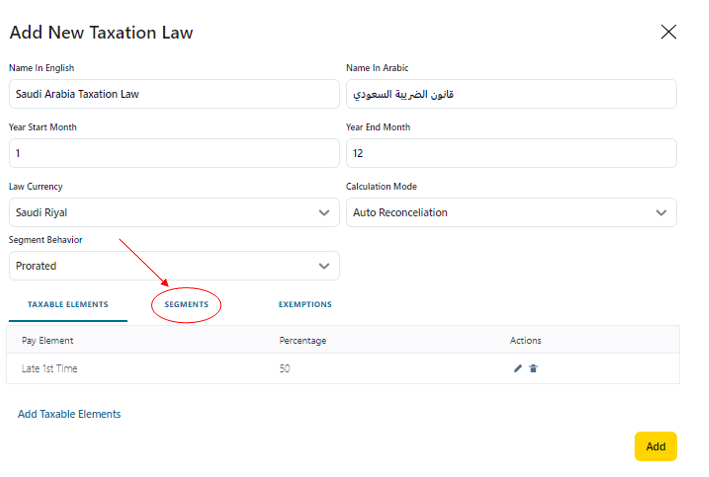The width and height of the screenshot is (709, 477).
Task: Click into the Name In Arabic field
Action: tap(510, 94)
